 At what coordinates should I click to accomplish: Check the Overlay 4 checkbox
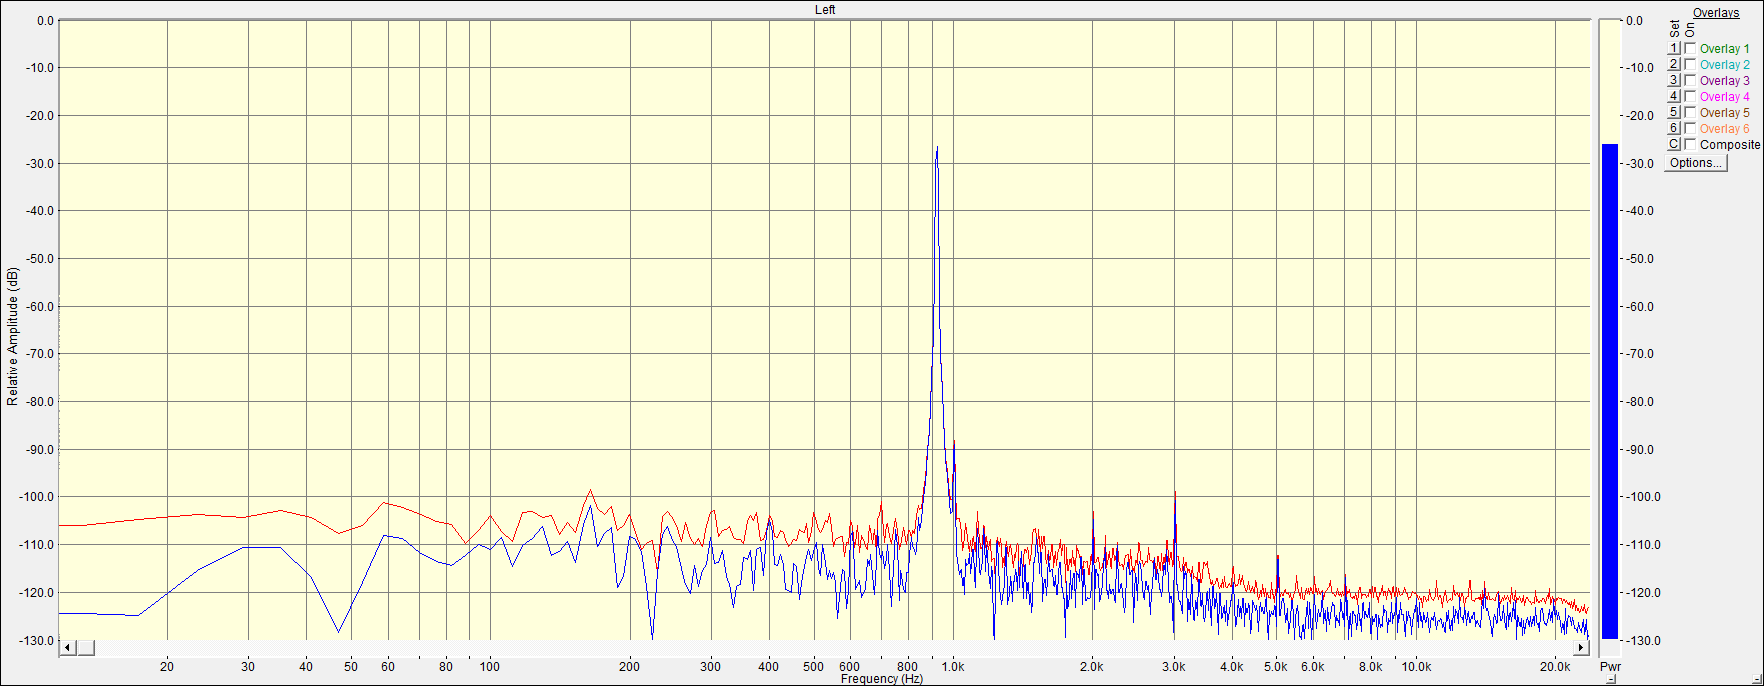tap(1690, 96)
